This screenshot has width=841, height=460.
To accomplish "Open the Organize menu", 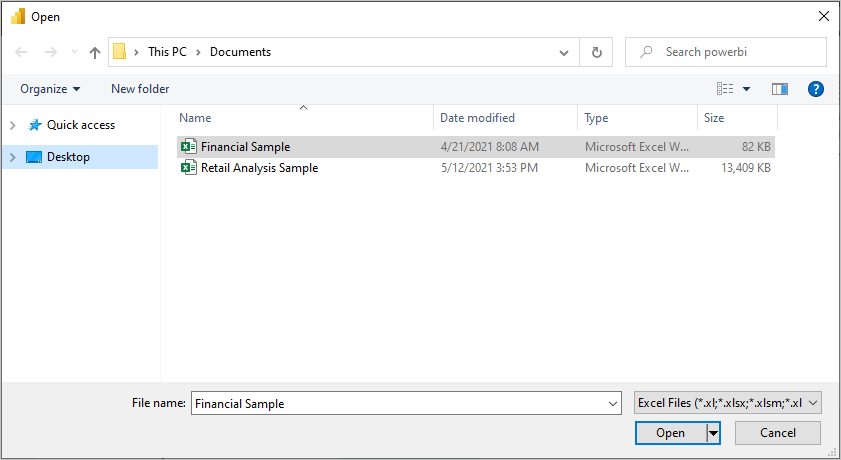I will click(50, 89).
